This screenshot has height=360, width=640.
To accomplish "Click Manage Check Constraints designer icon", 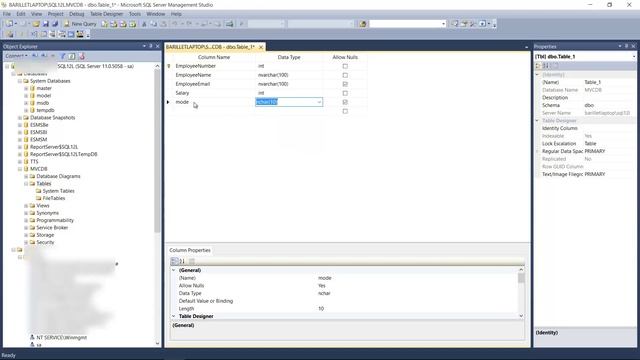I will coord(71,34).
